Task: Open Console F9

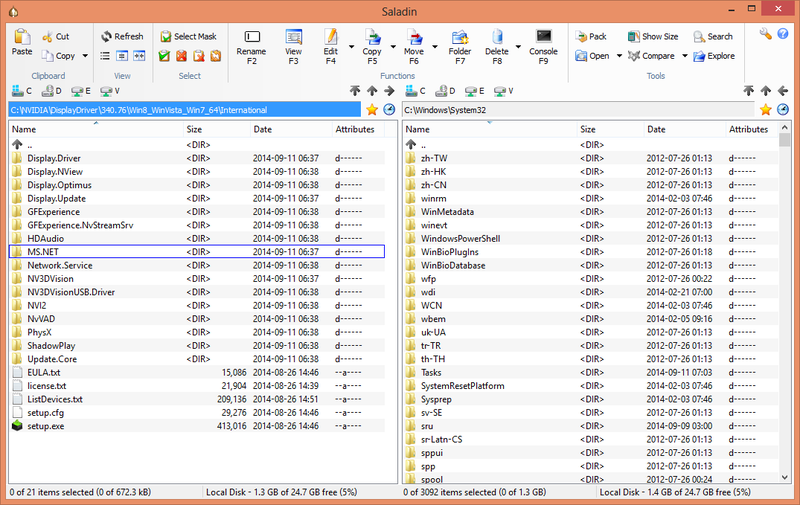Action: click(543, 47)
